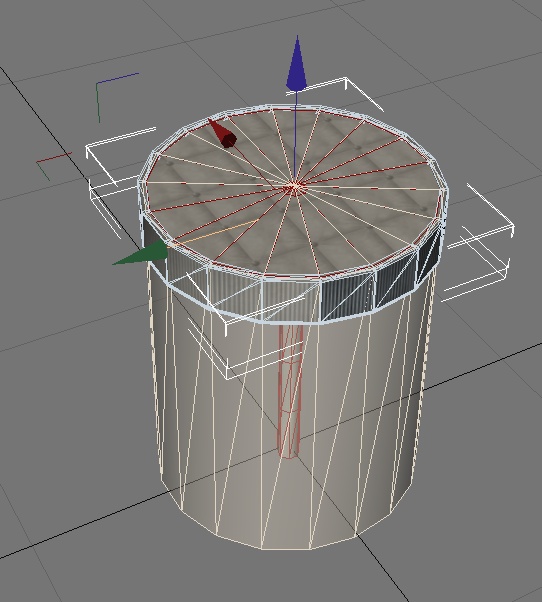Screen dimensions: 542x602
Task: Click the blue Z-axis arrow of gizmo
Action: [x=296, y=64]
